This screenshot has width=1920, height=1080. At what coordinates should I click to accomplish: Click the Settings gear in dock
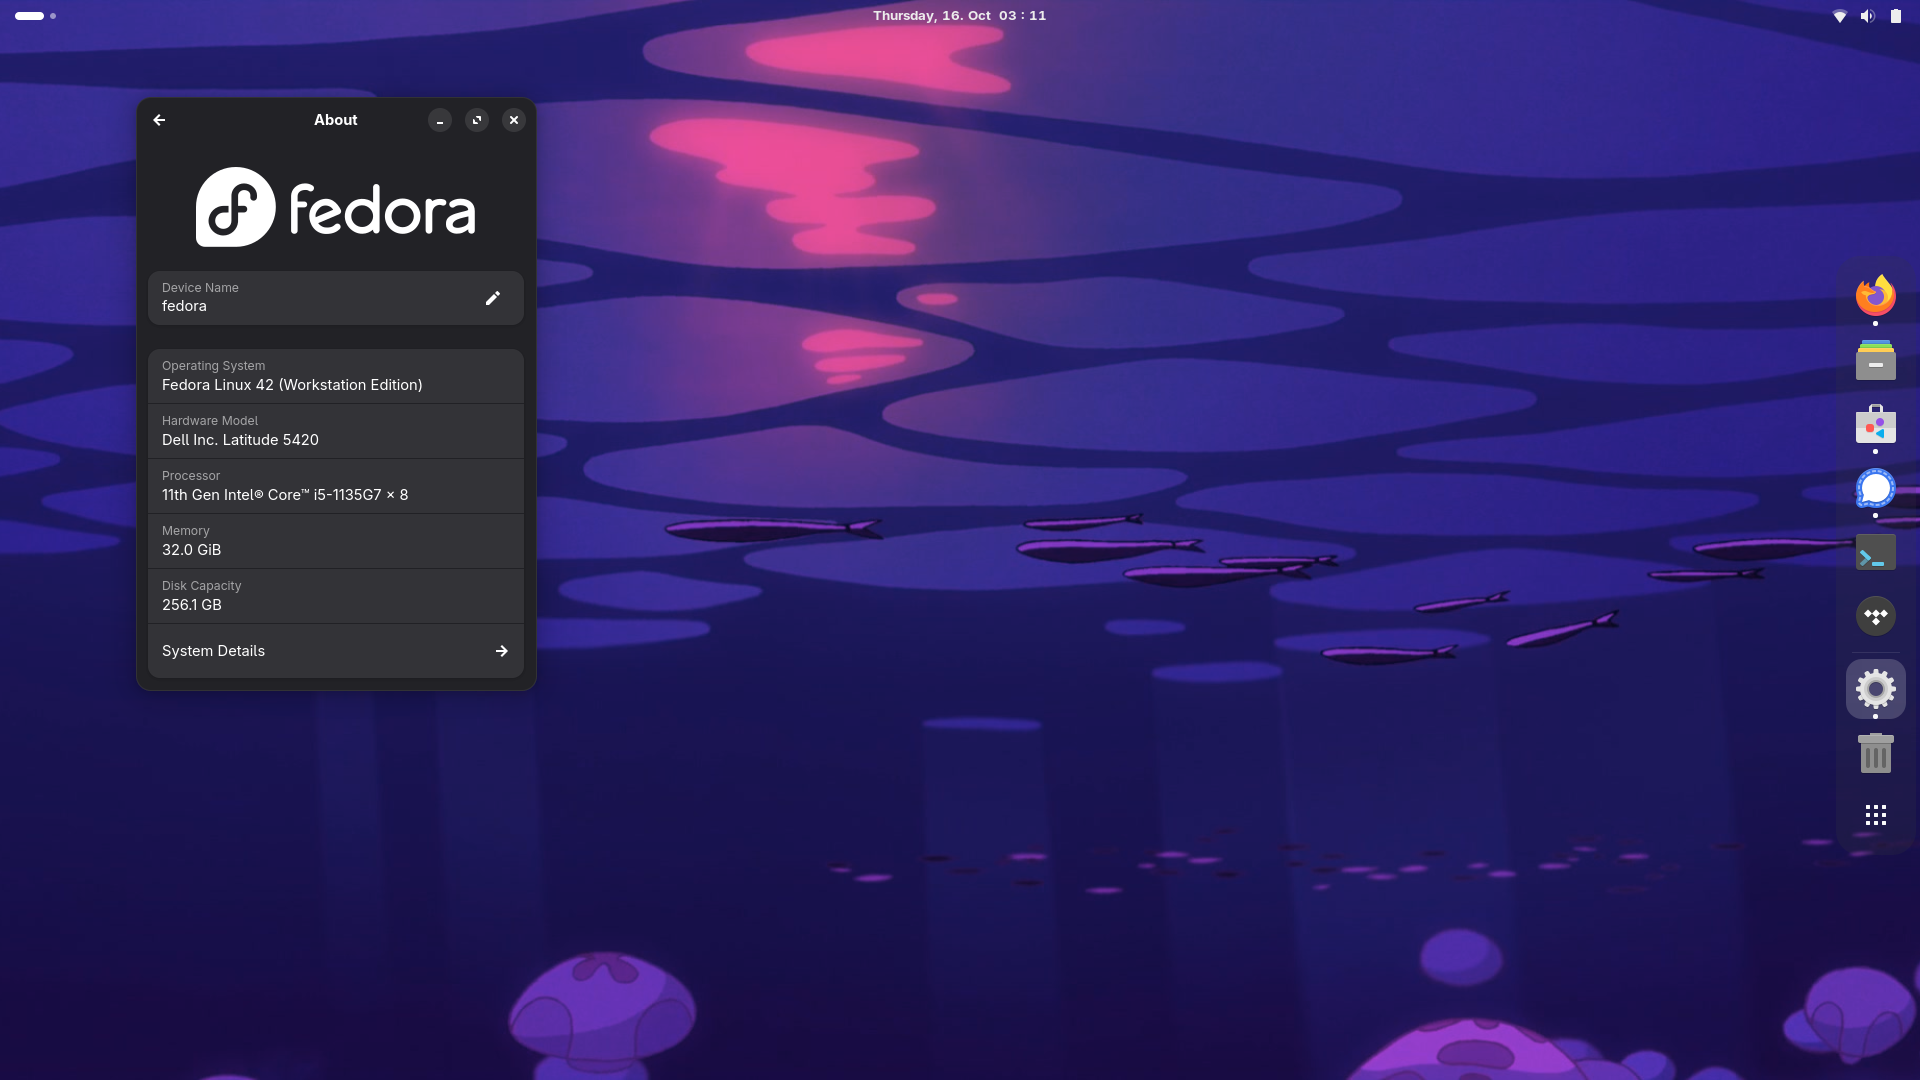1875,689
